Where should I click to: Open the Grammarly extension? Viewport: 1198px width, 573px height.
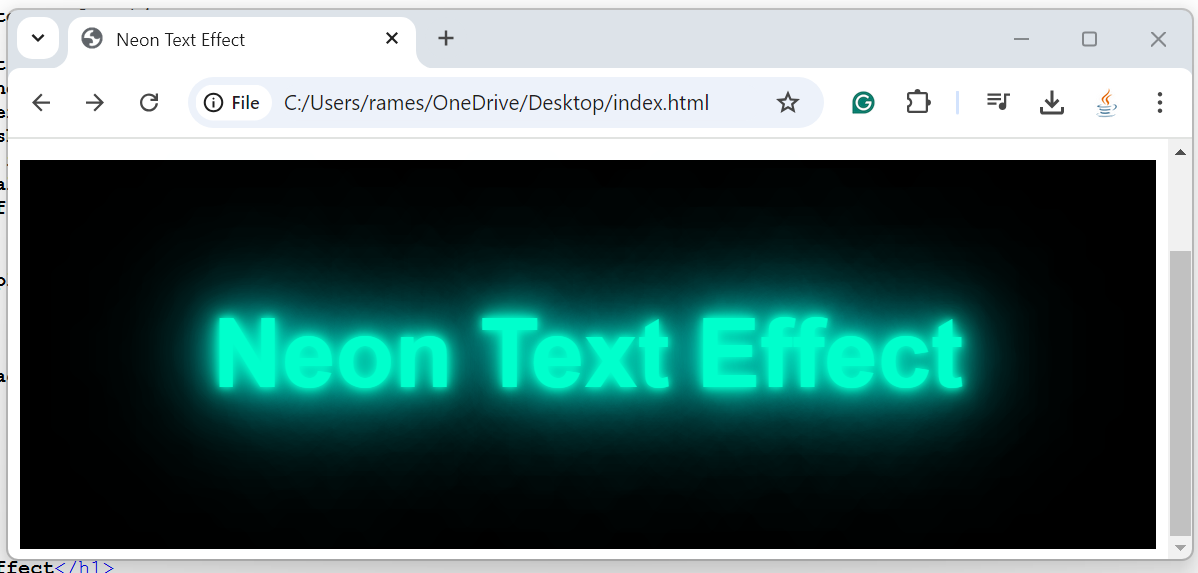click(863, 102)
